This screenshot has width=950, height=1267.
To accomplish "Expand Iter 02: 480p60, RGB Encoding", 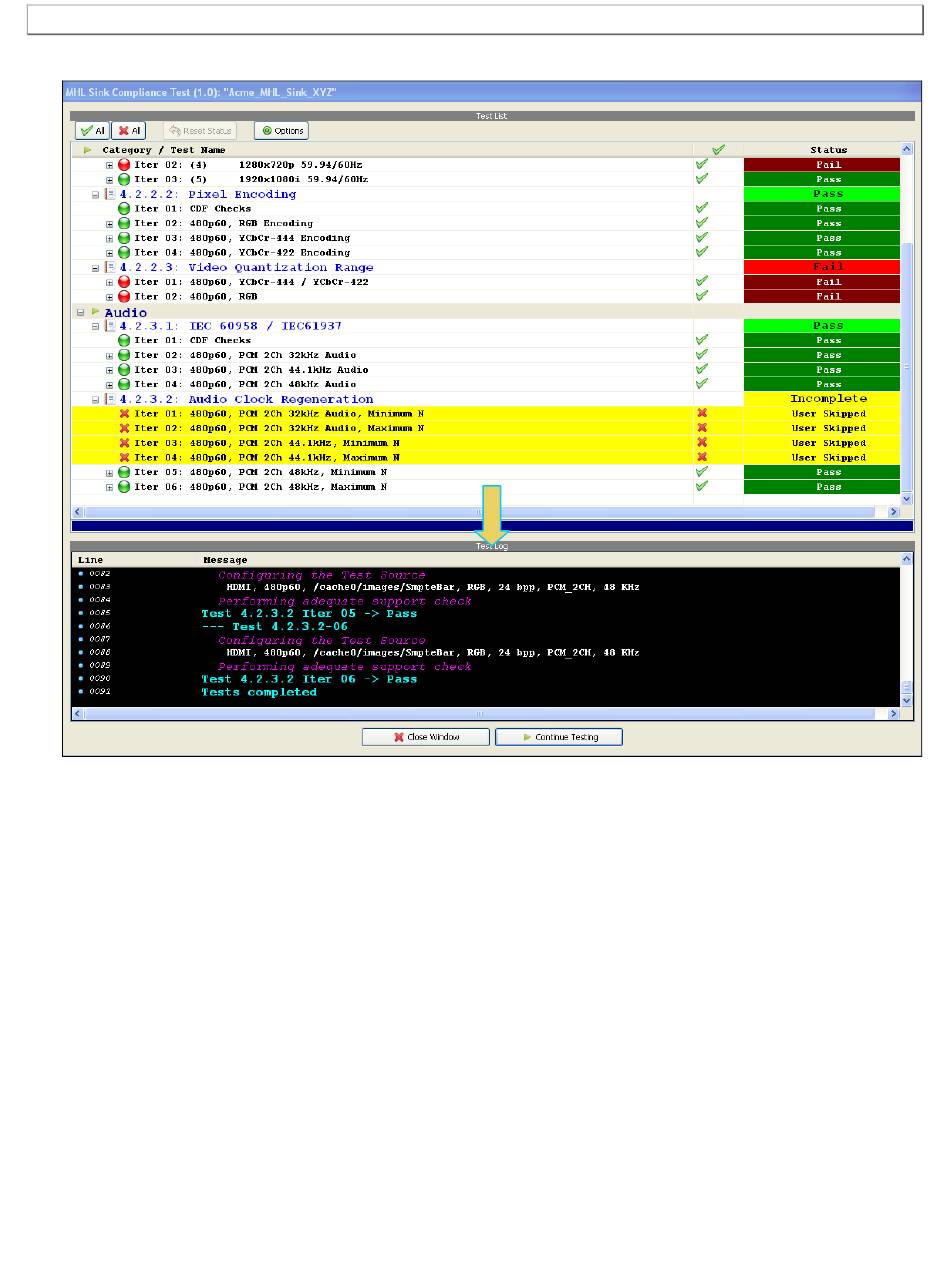I will (x=110, y=224).
